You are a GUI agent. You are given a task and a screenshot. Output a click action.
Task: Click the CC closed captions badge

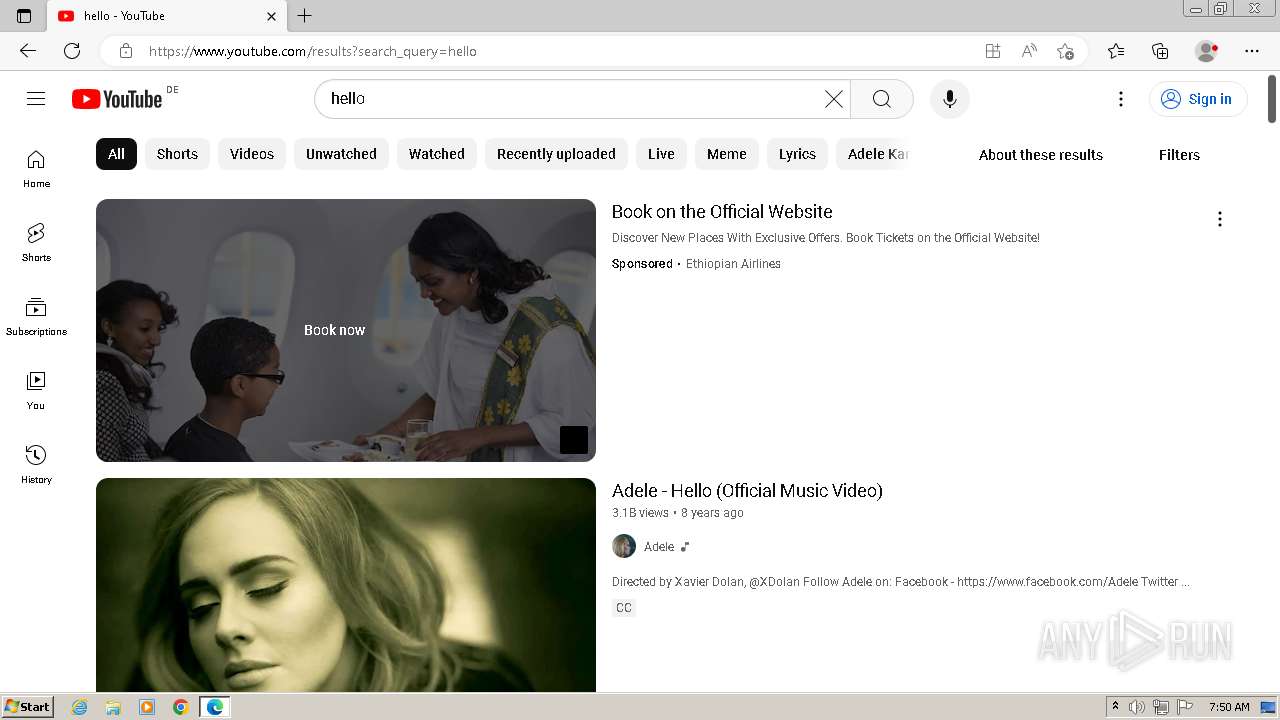(x=624, y=608)
